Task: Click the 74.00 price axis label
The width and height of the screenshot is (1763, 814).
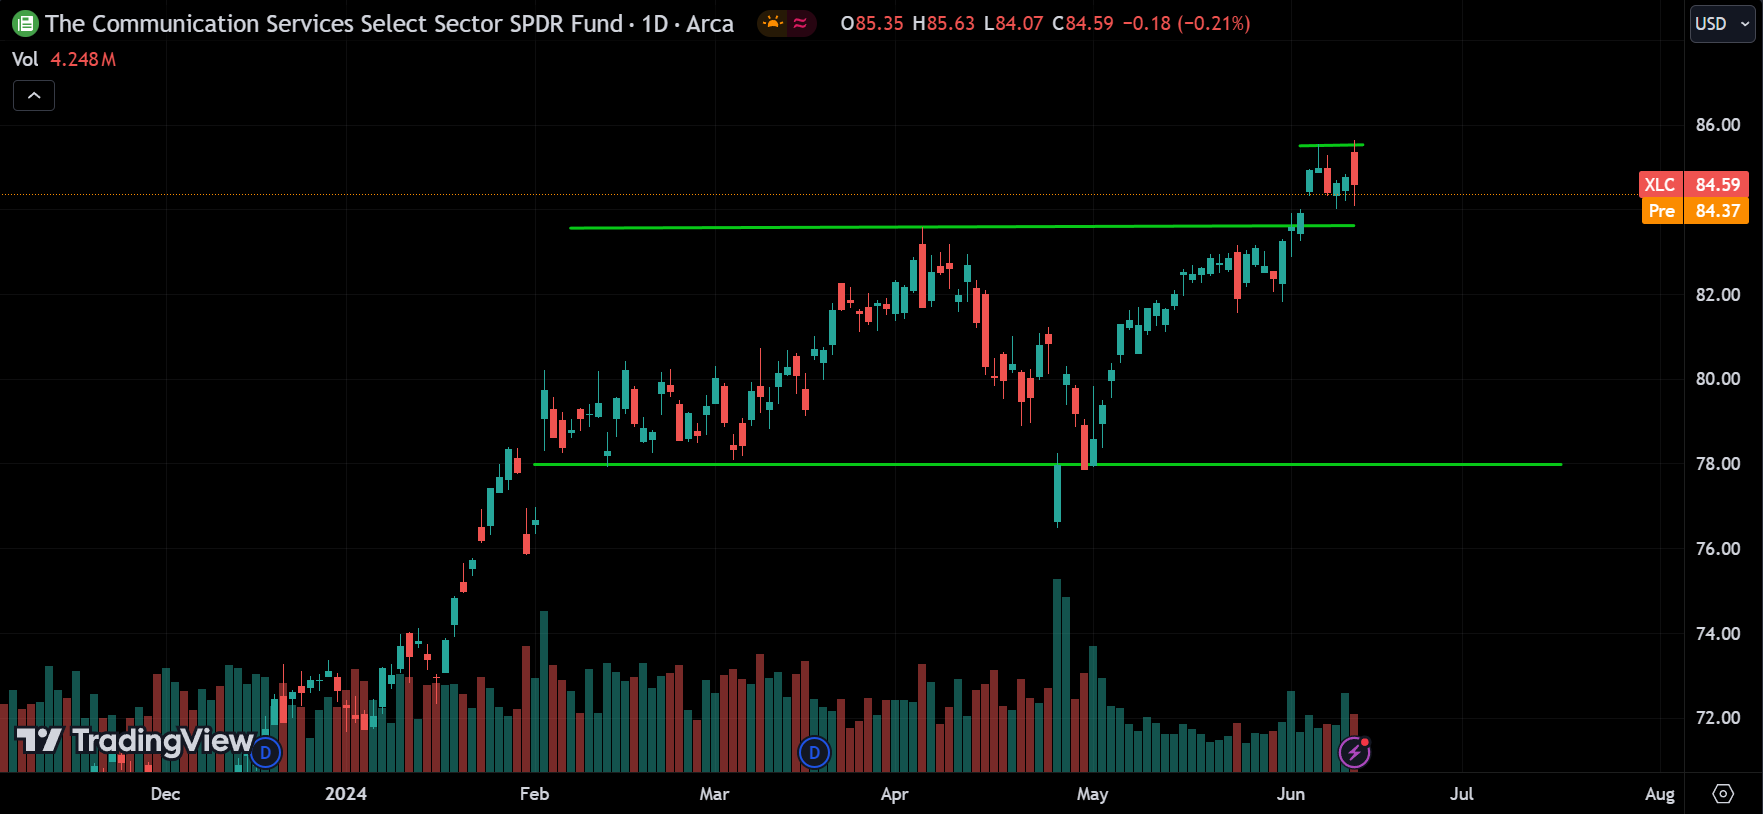Action: pyautogui.click(x=1718, y=634)
